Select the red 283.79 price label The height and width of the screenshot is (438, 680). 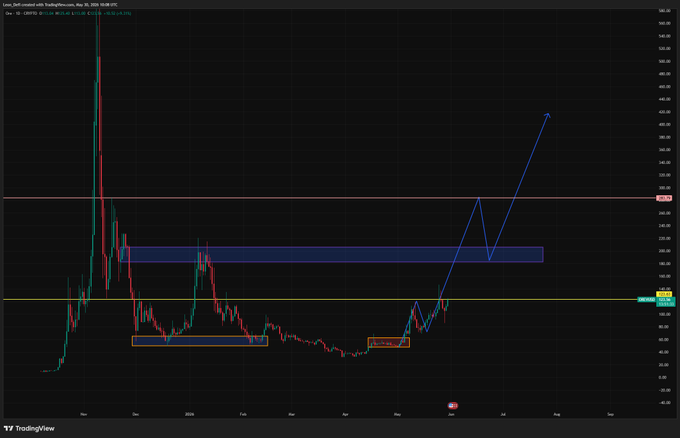click(664, 198)
